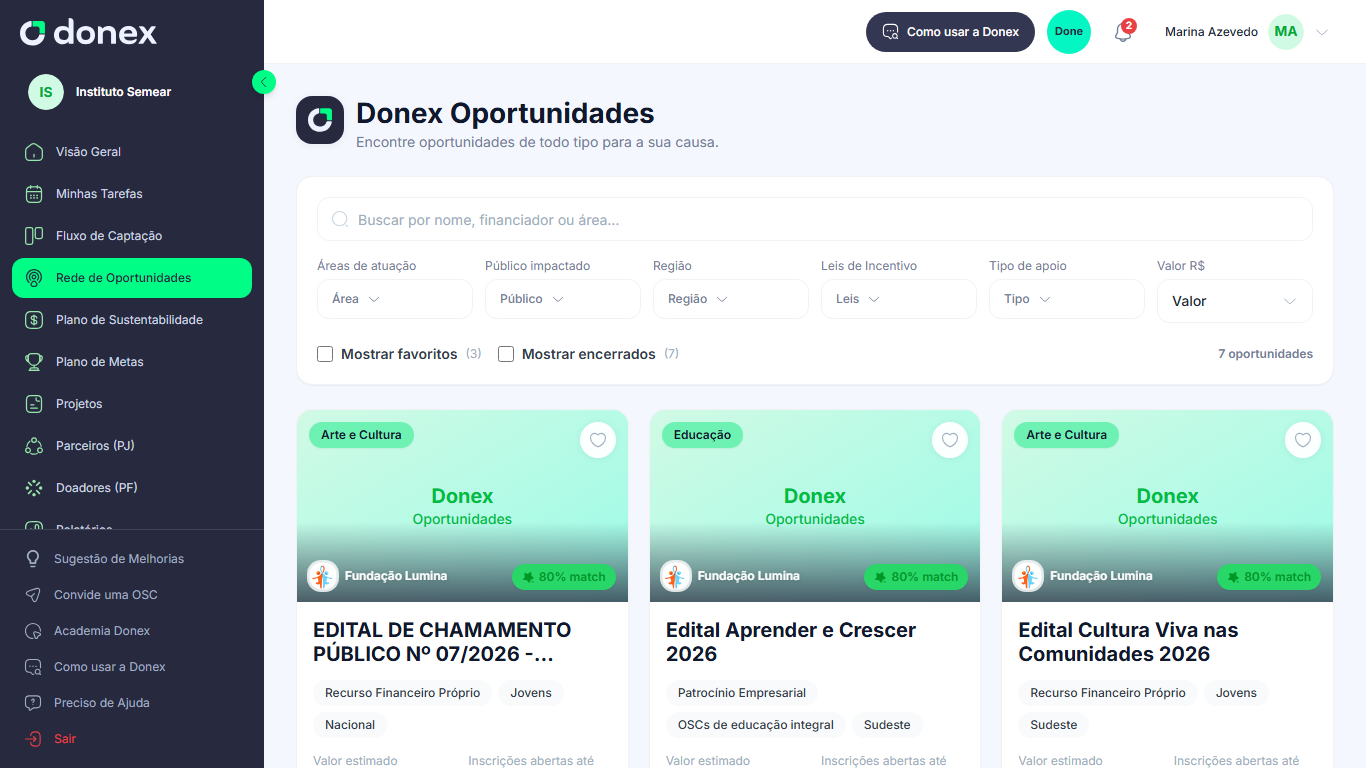Click the Fluxo de Captação board icon

34,236
